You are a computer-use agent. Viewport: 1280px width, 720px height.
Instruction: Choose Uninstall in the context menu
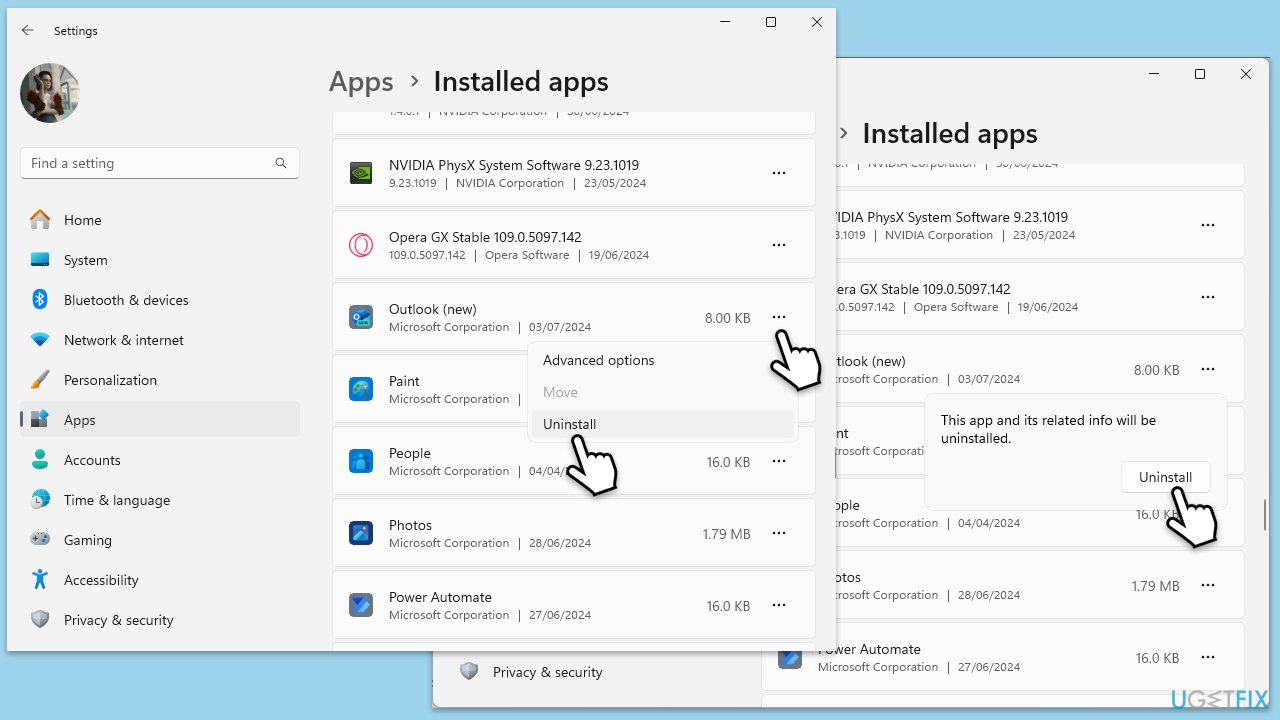pos(662,424)
